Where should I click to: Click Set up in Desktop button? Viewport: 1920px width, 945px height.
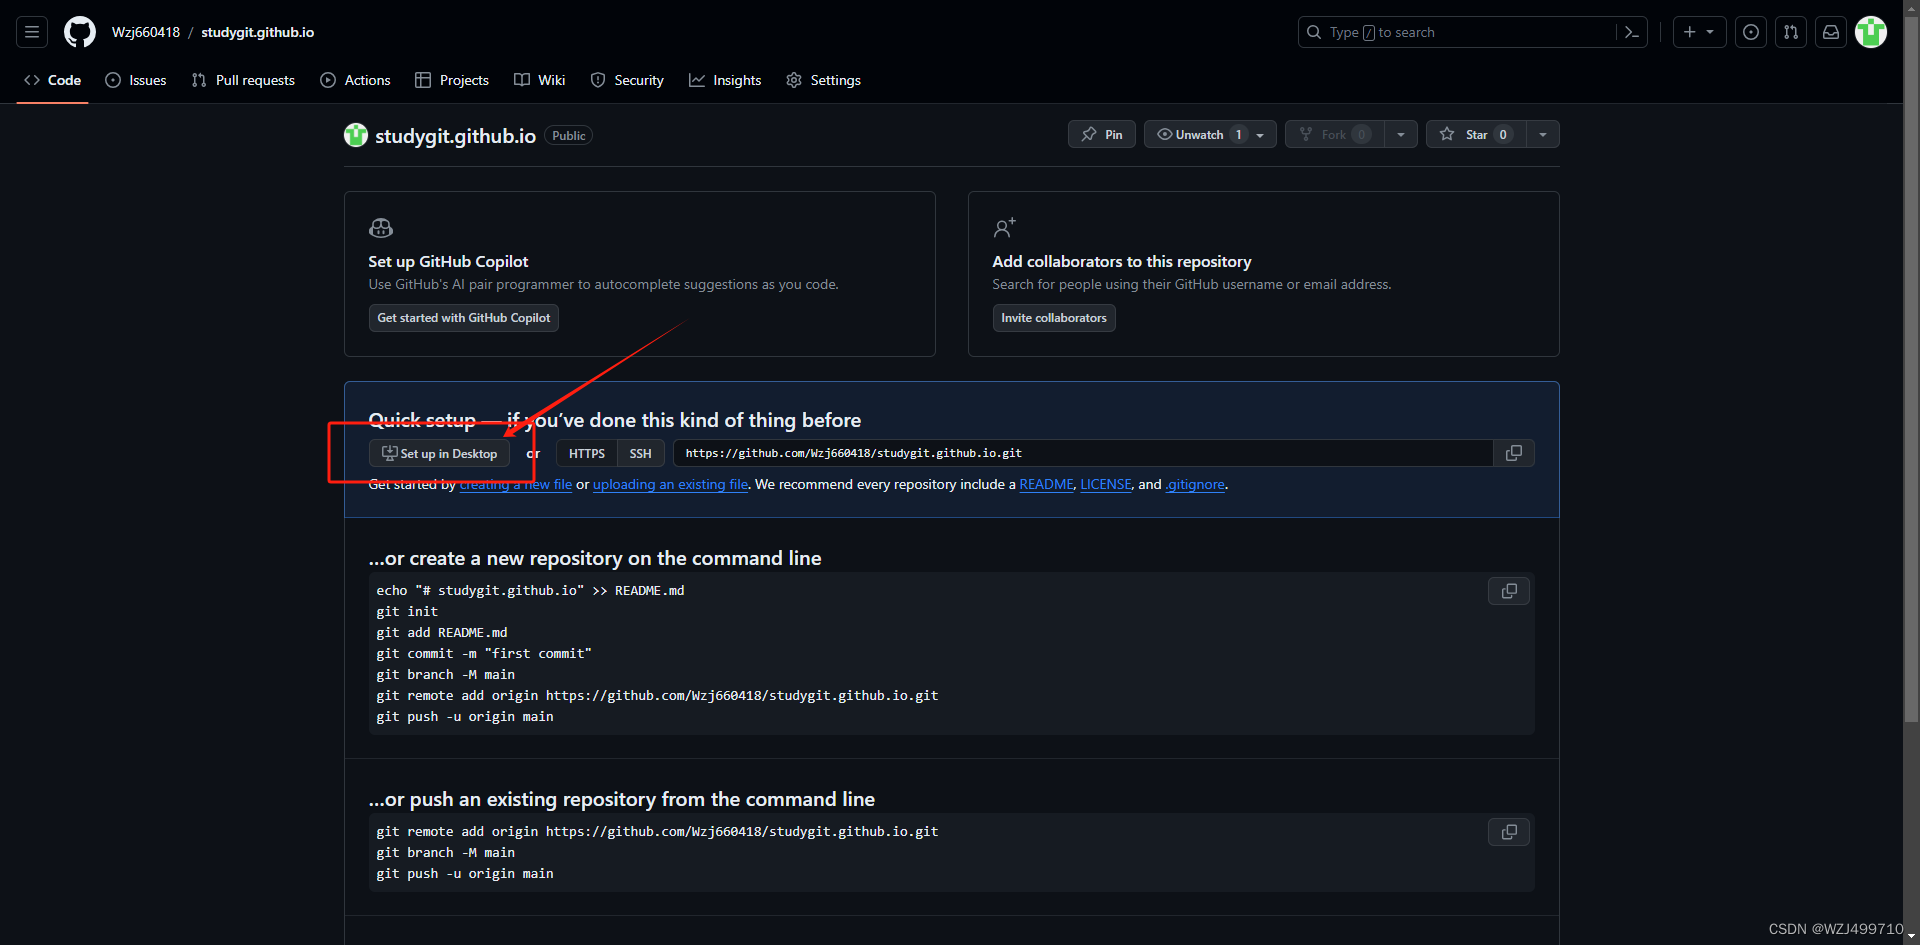(440, 453)
